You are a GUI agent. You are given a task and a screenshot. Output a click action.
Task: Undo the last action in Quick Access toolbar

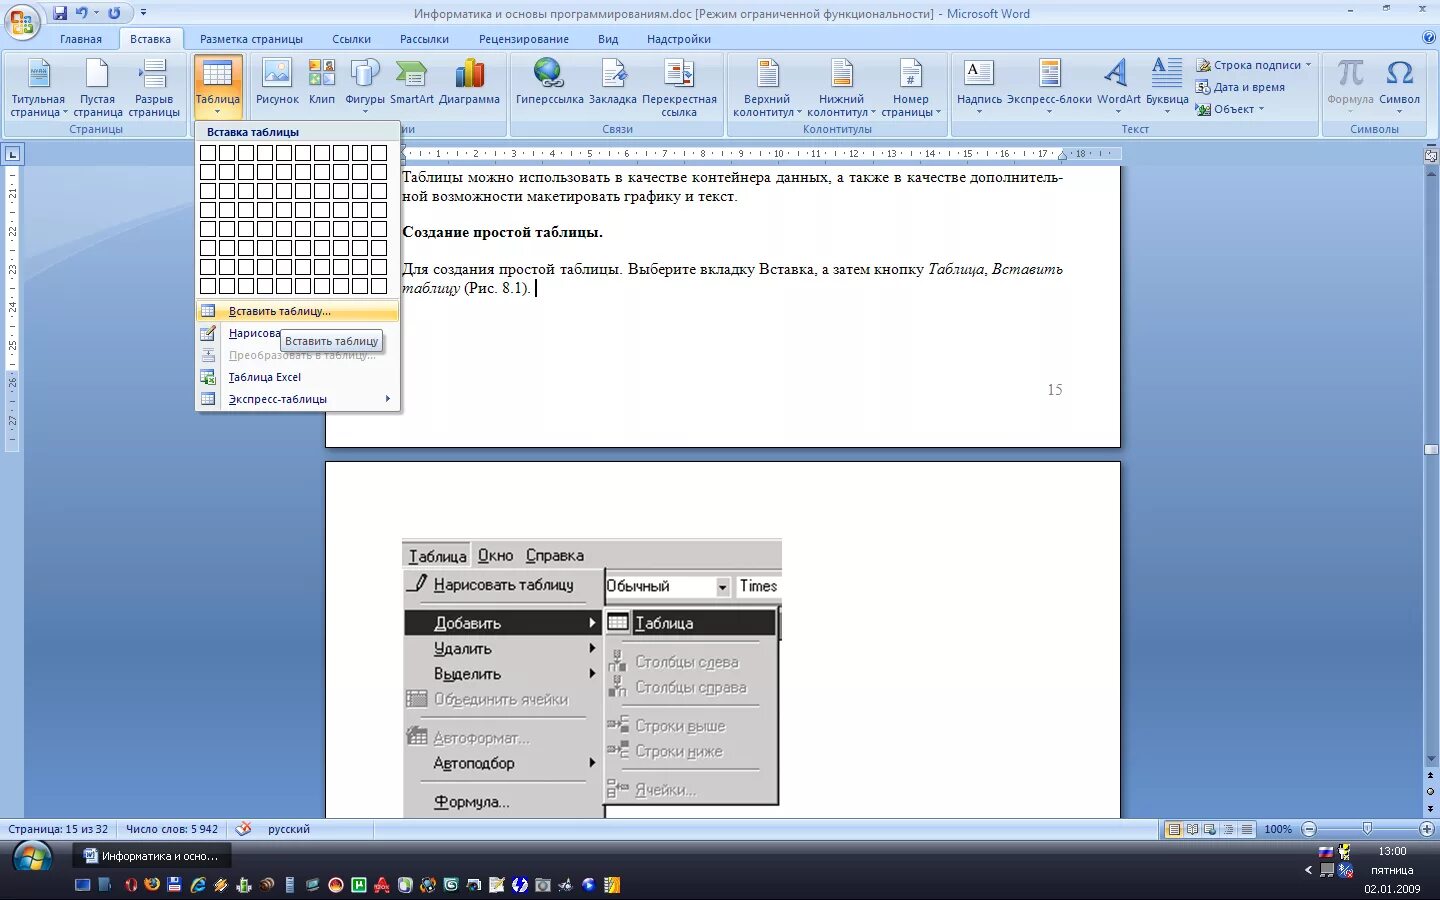click(x=82, y=13)
